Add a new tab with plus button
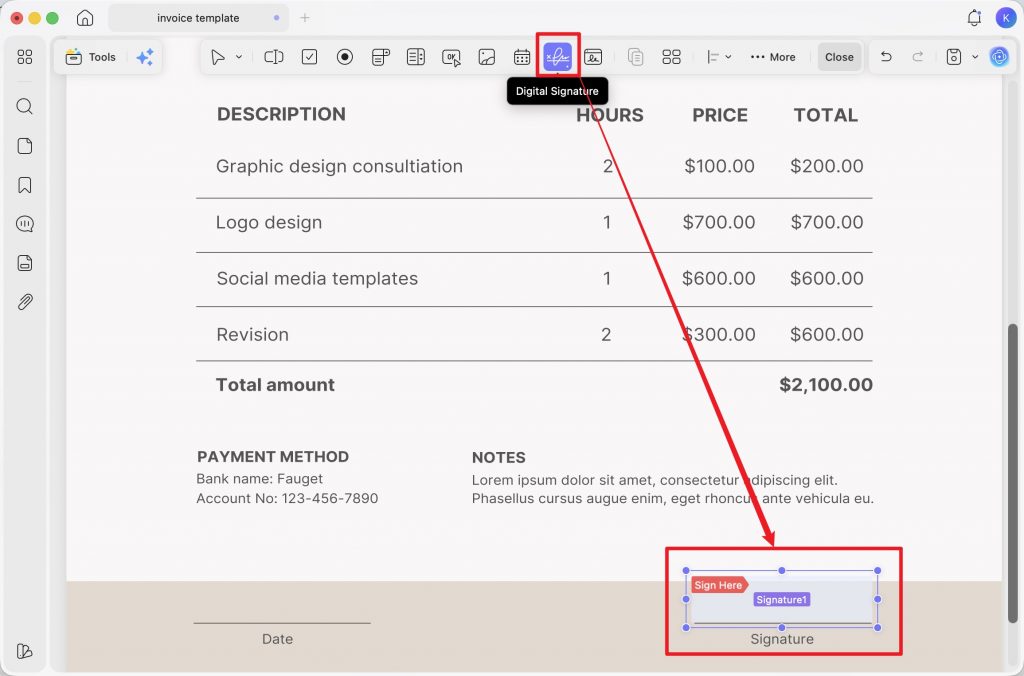This screenshot has width=1024, height=676. click(304, 18)
